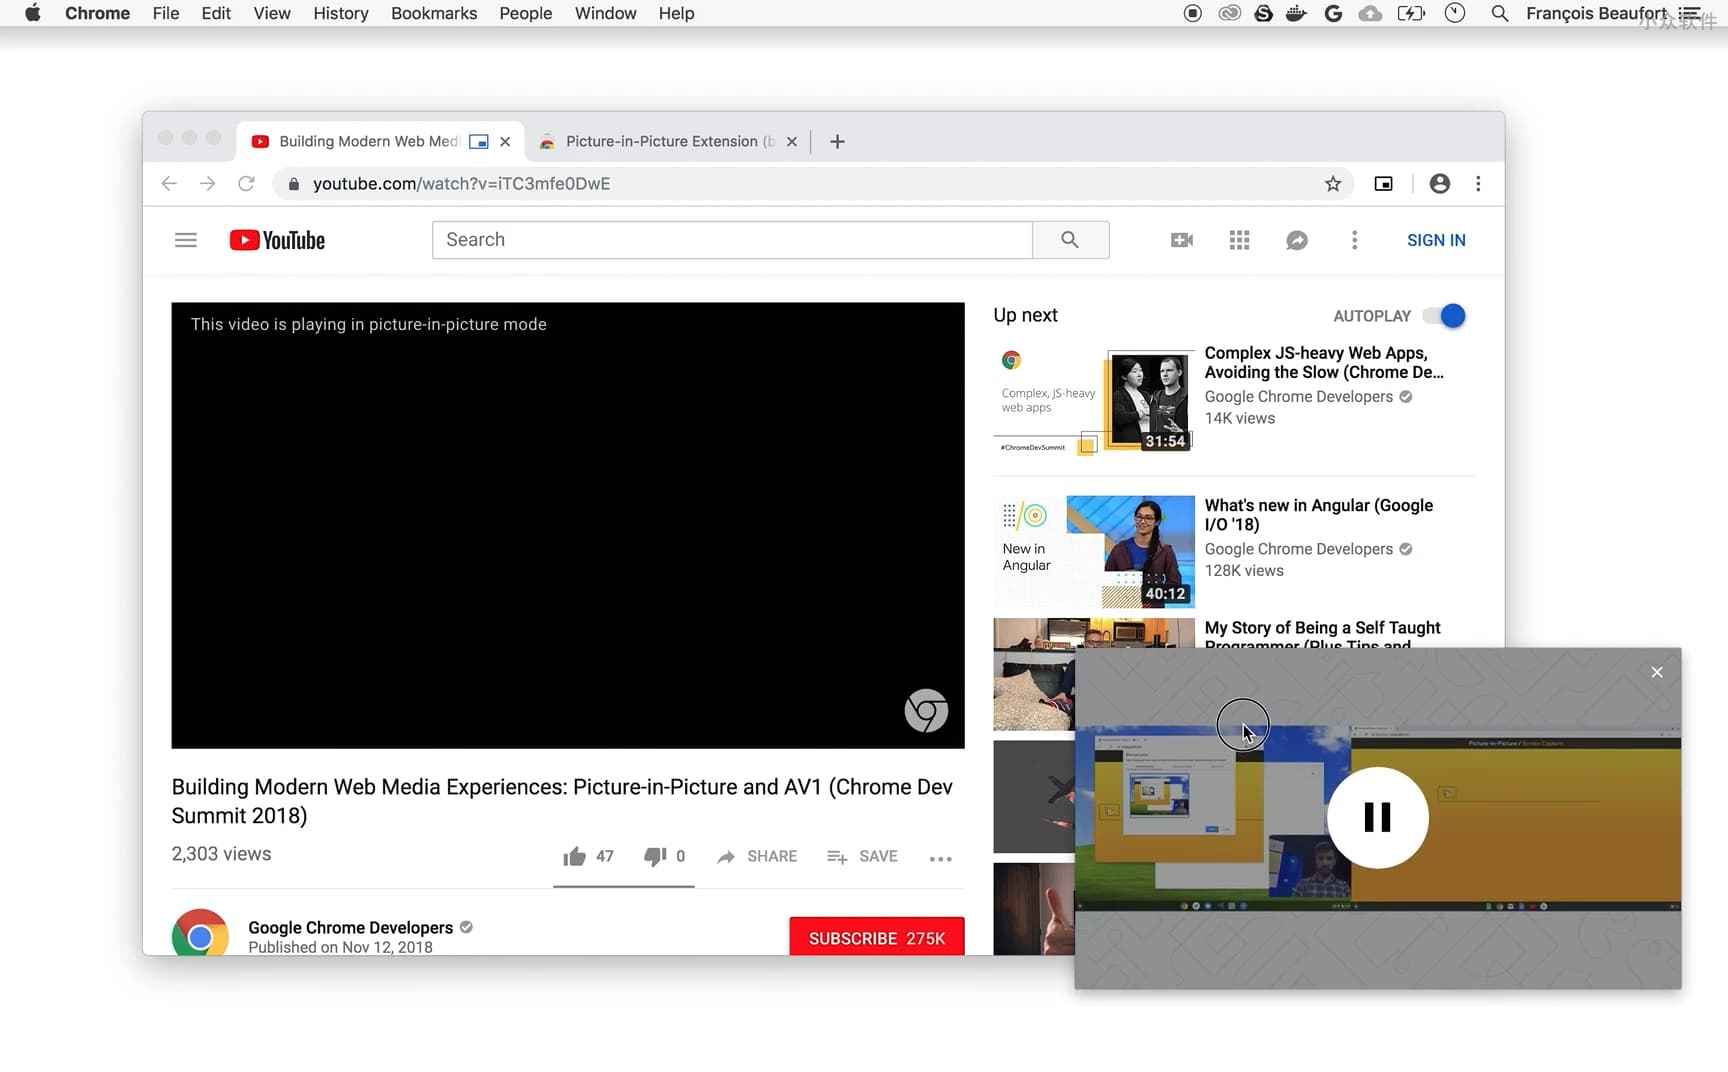Click the SIGN IN link
1728x1072 pixels.
pyautogui.click(x=1436, y=240)
